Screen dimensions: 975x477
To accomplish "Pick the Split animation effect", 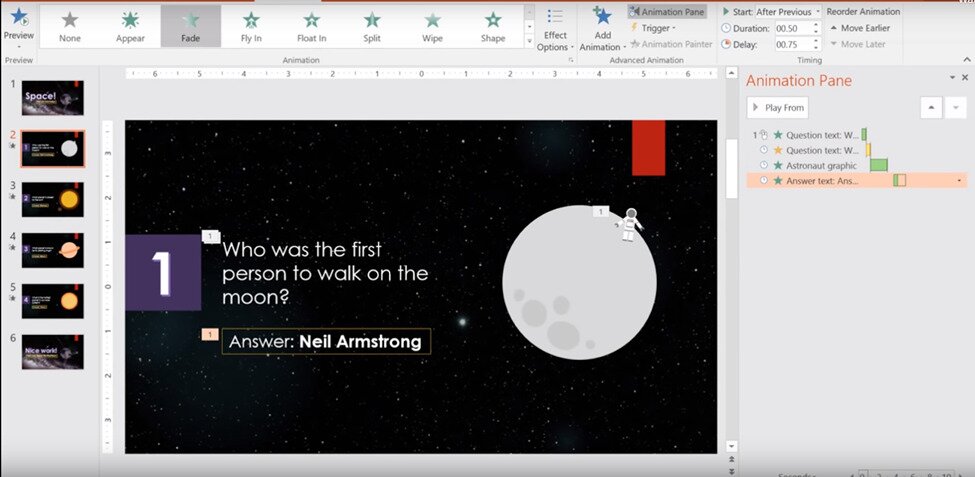I will [x=372, y=25].
